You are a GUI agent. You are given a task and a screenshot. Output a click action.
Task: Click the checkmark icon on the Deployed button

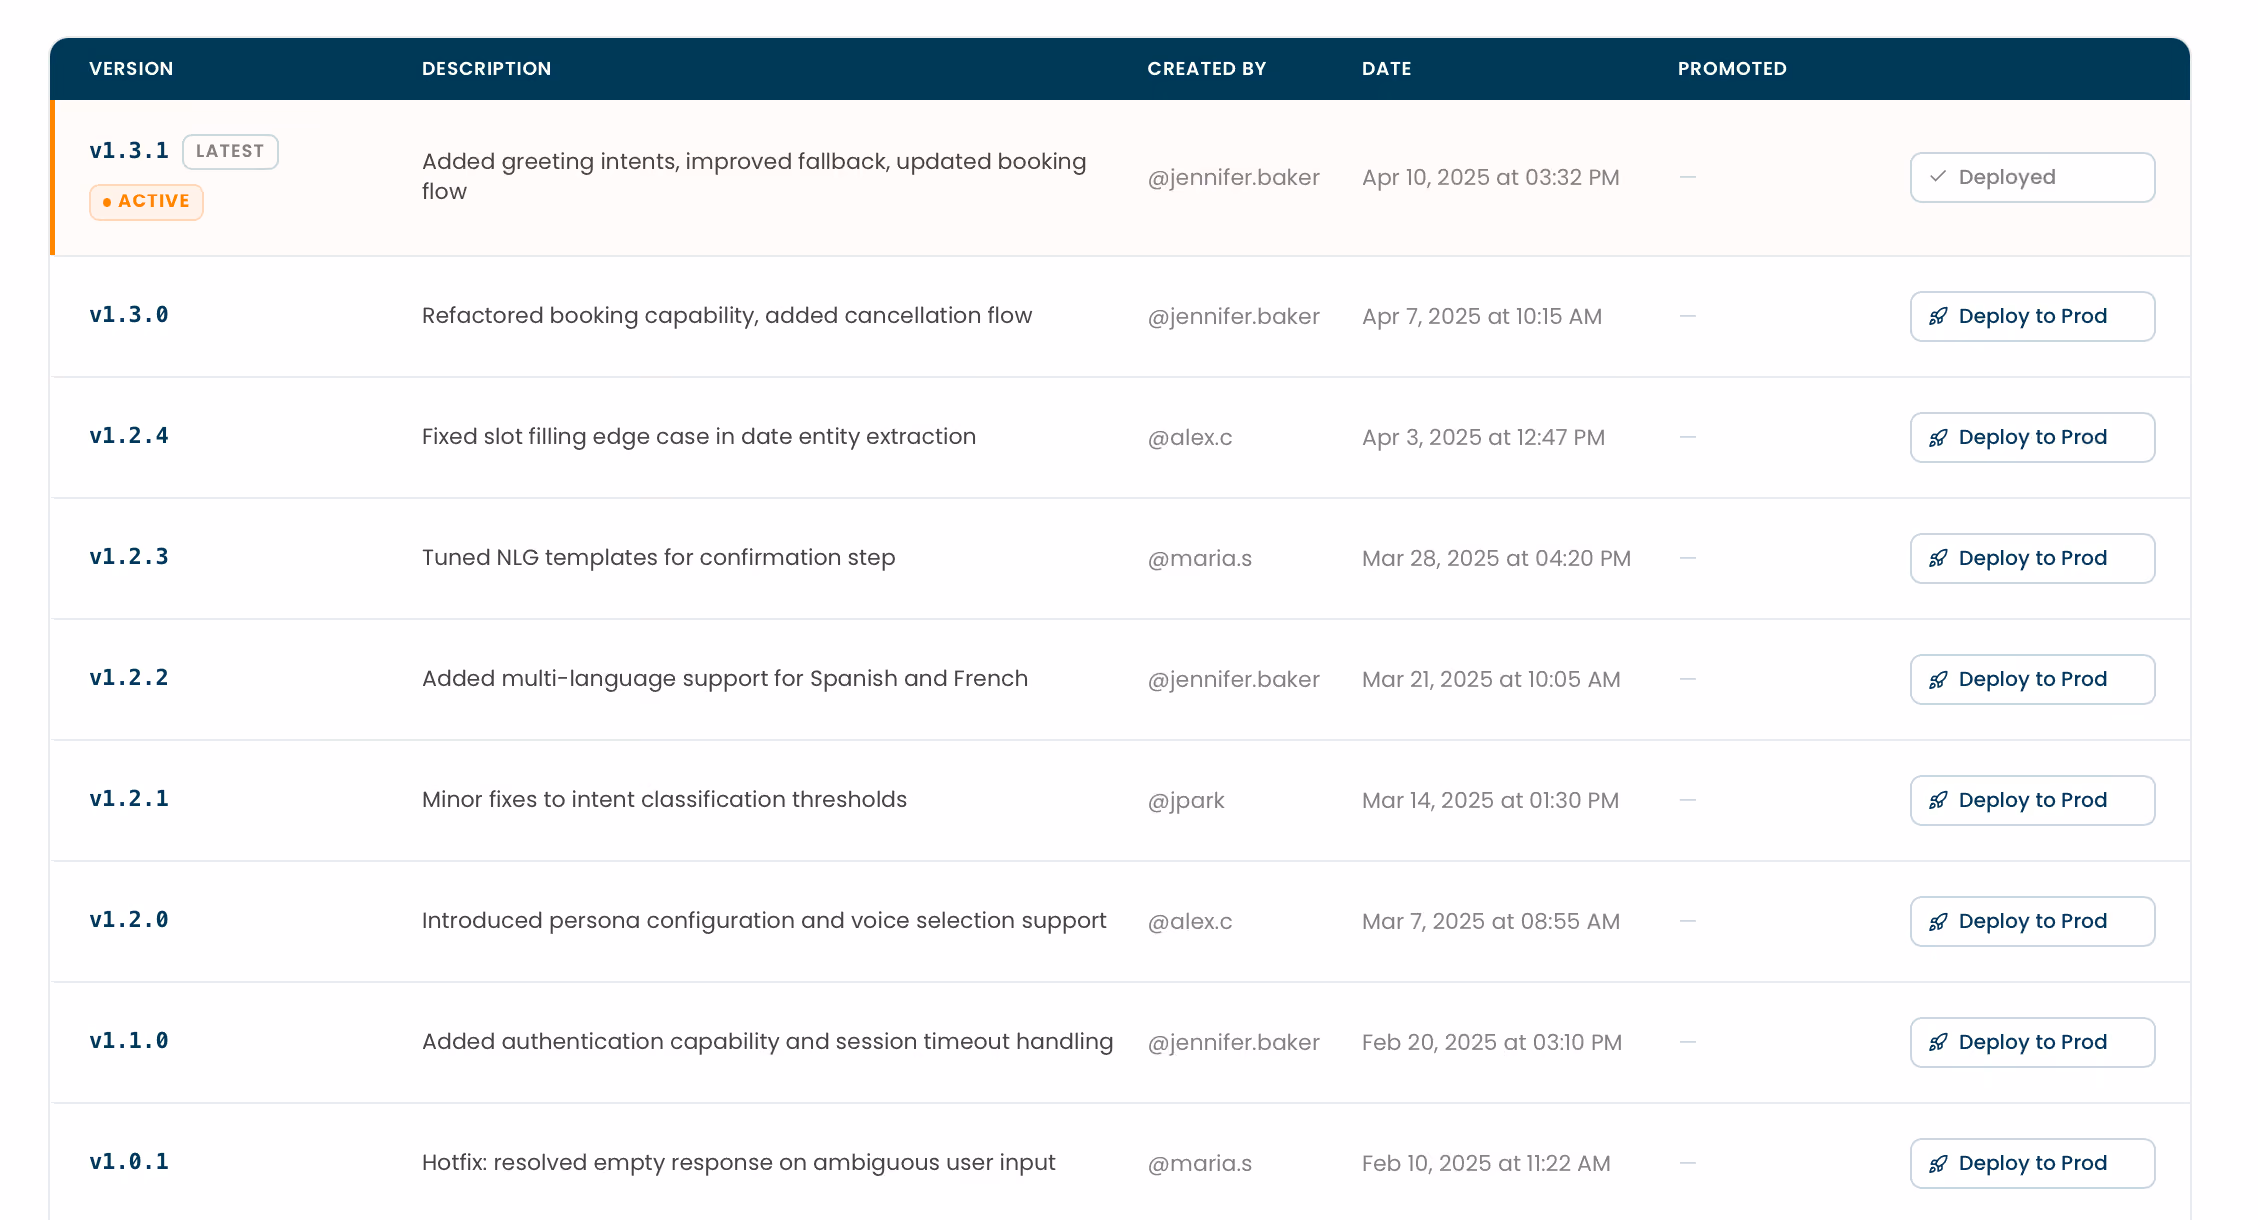pos(1938,177)
